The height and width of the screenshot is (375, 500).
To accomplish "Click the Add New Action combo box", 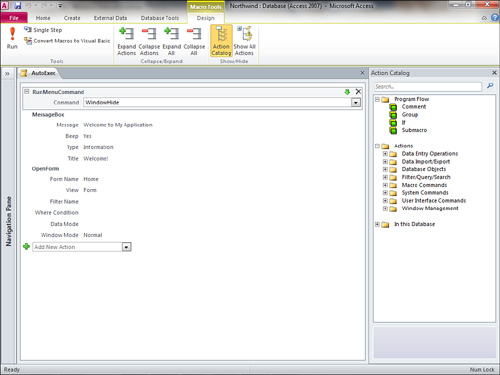I will click(x=78, y=247).
